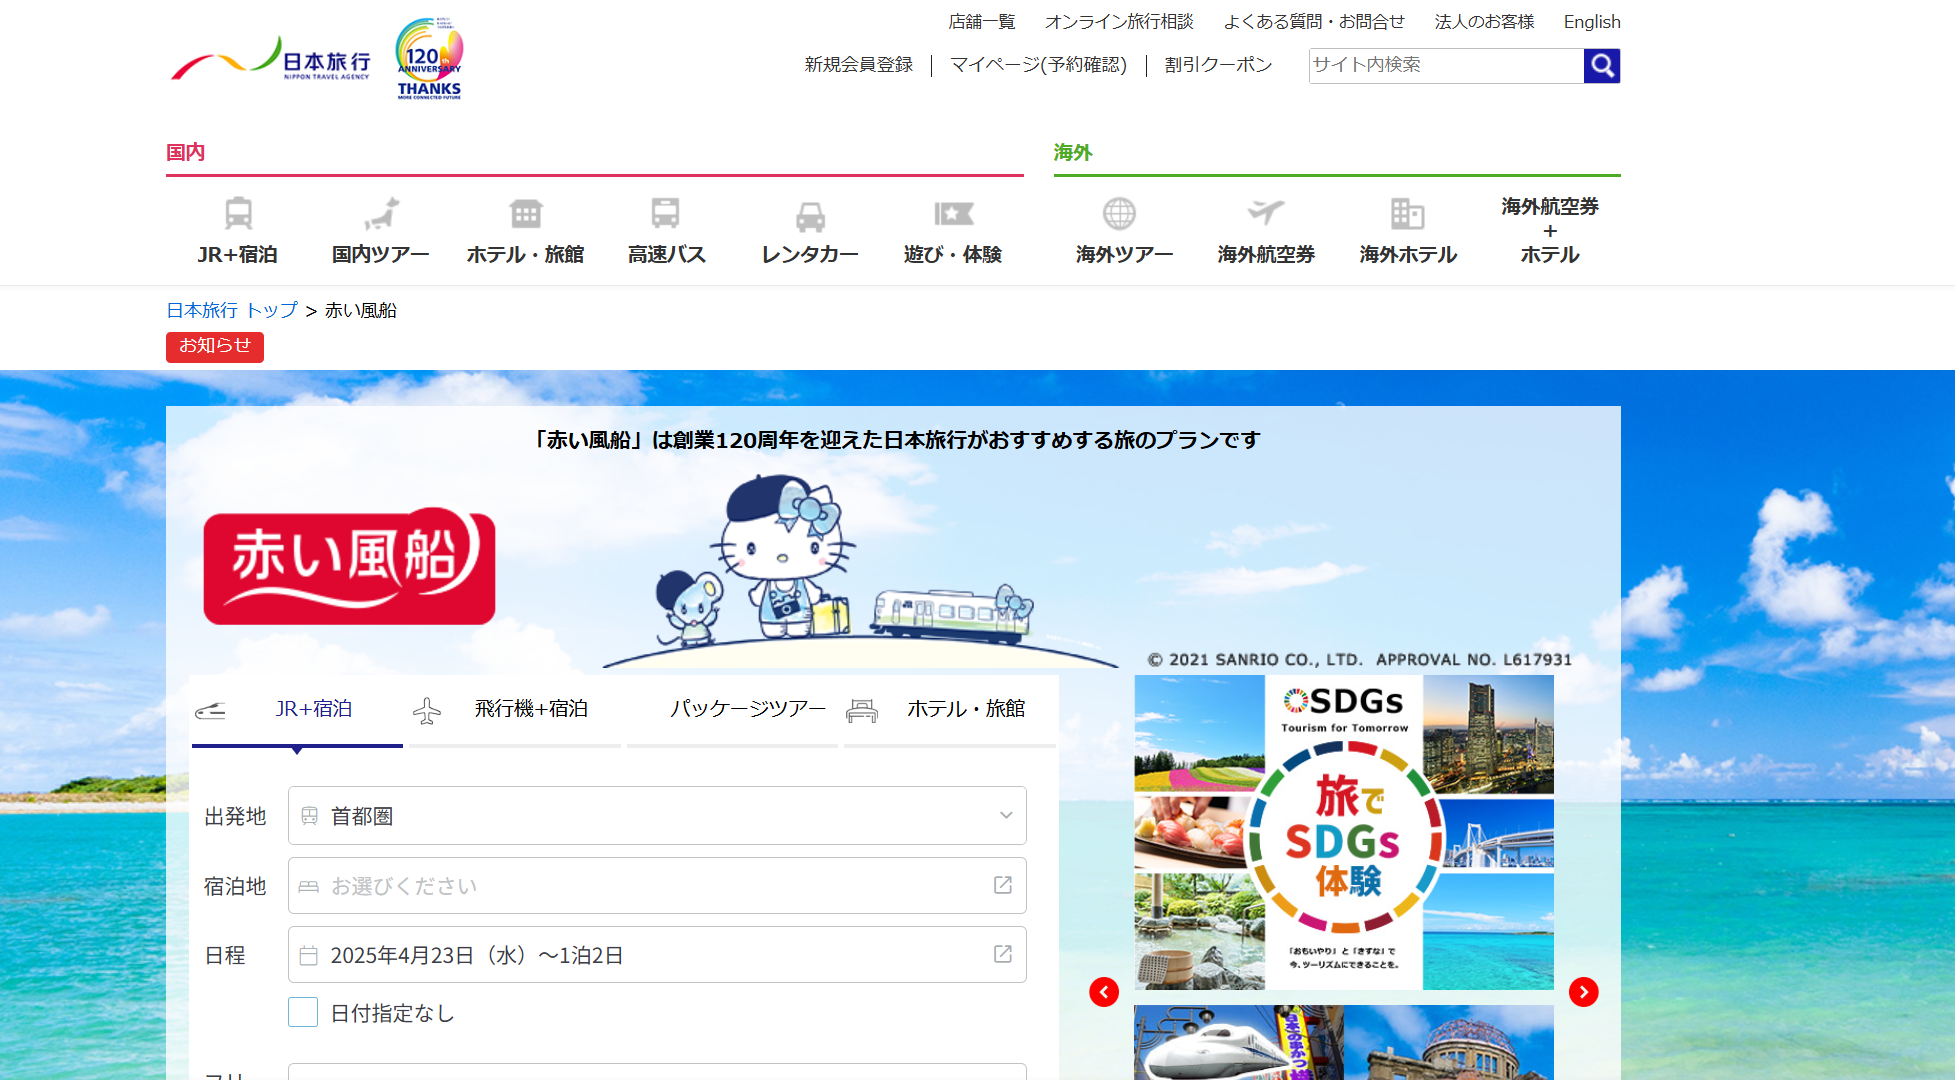Open マイページ(予約確認) link
This screenshot has height=1080, width=1955.
click(x=1038, y=64)
